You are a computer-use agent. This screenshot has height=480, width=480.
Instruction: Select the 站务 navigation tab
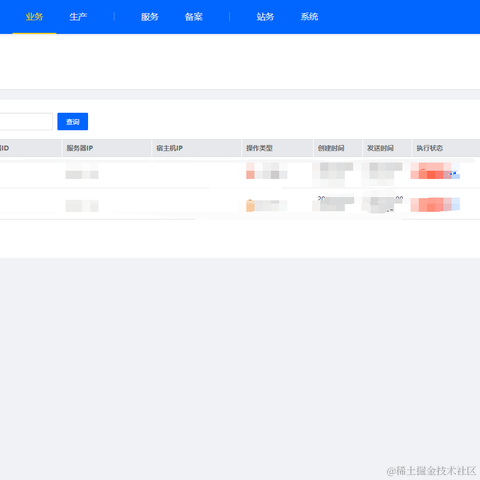pyautogui.click(x=265, y=17)
